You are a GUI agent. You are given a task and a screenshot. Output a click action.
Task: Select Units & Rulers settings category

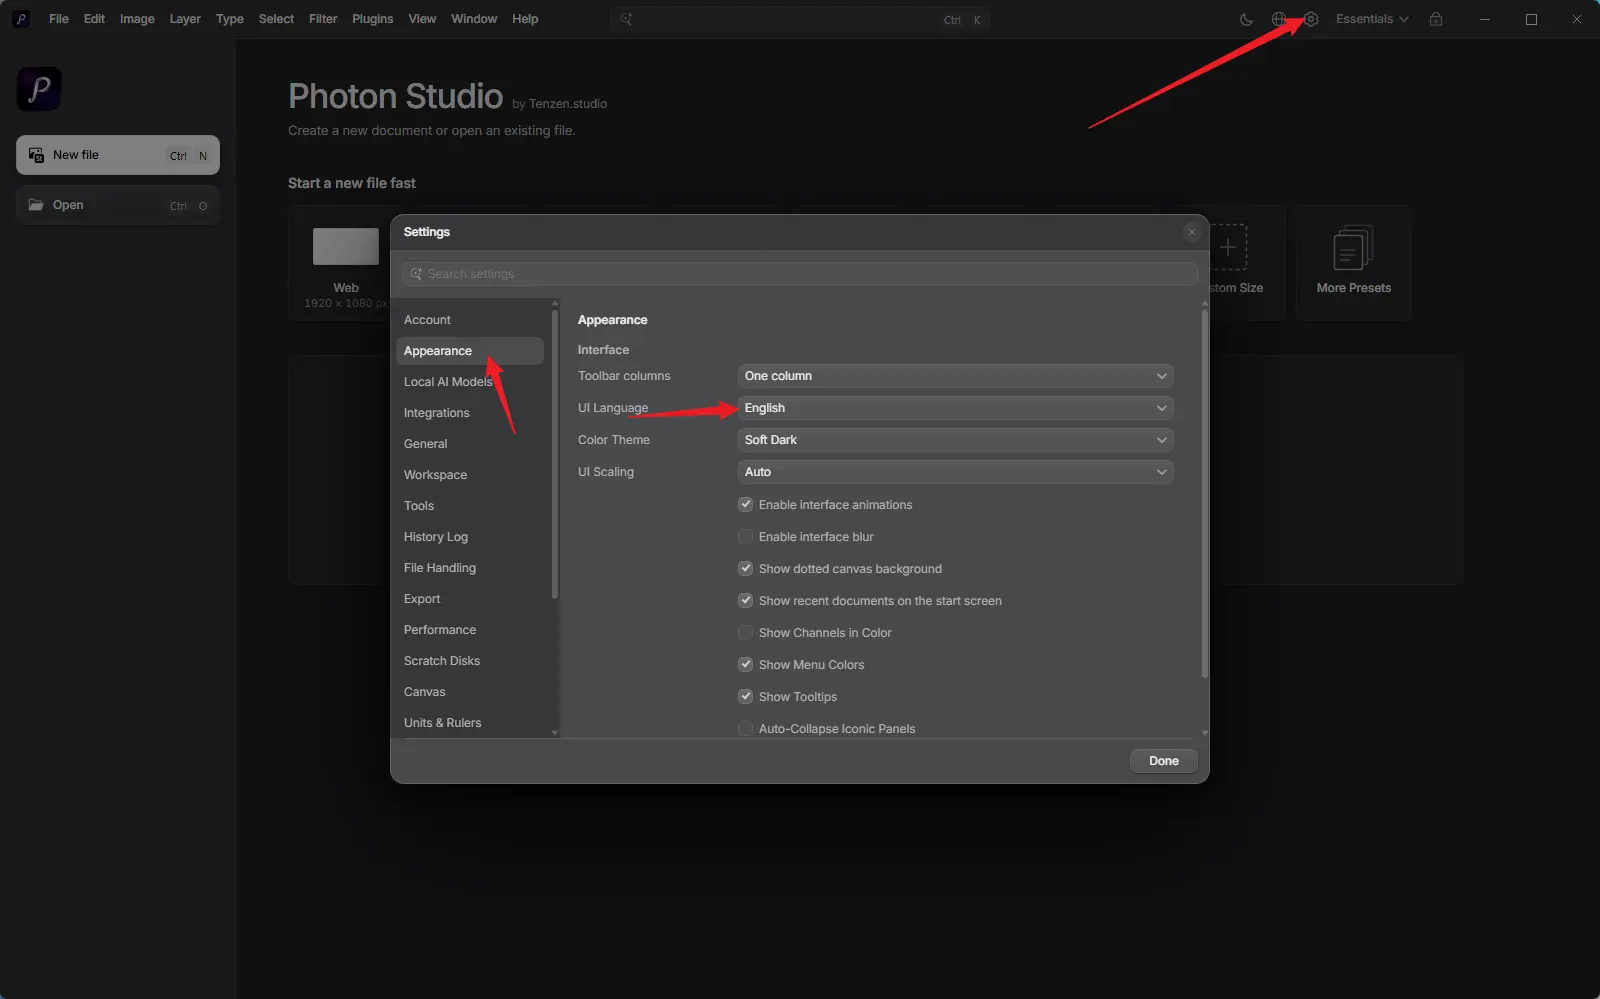pyautogui.click(x=470, y=723)
